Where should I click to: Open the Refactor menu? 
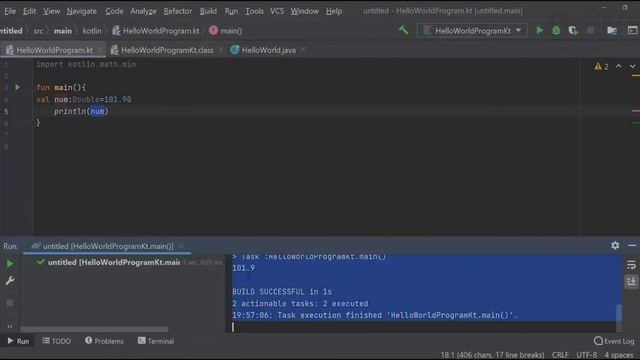coord(178,11)
